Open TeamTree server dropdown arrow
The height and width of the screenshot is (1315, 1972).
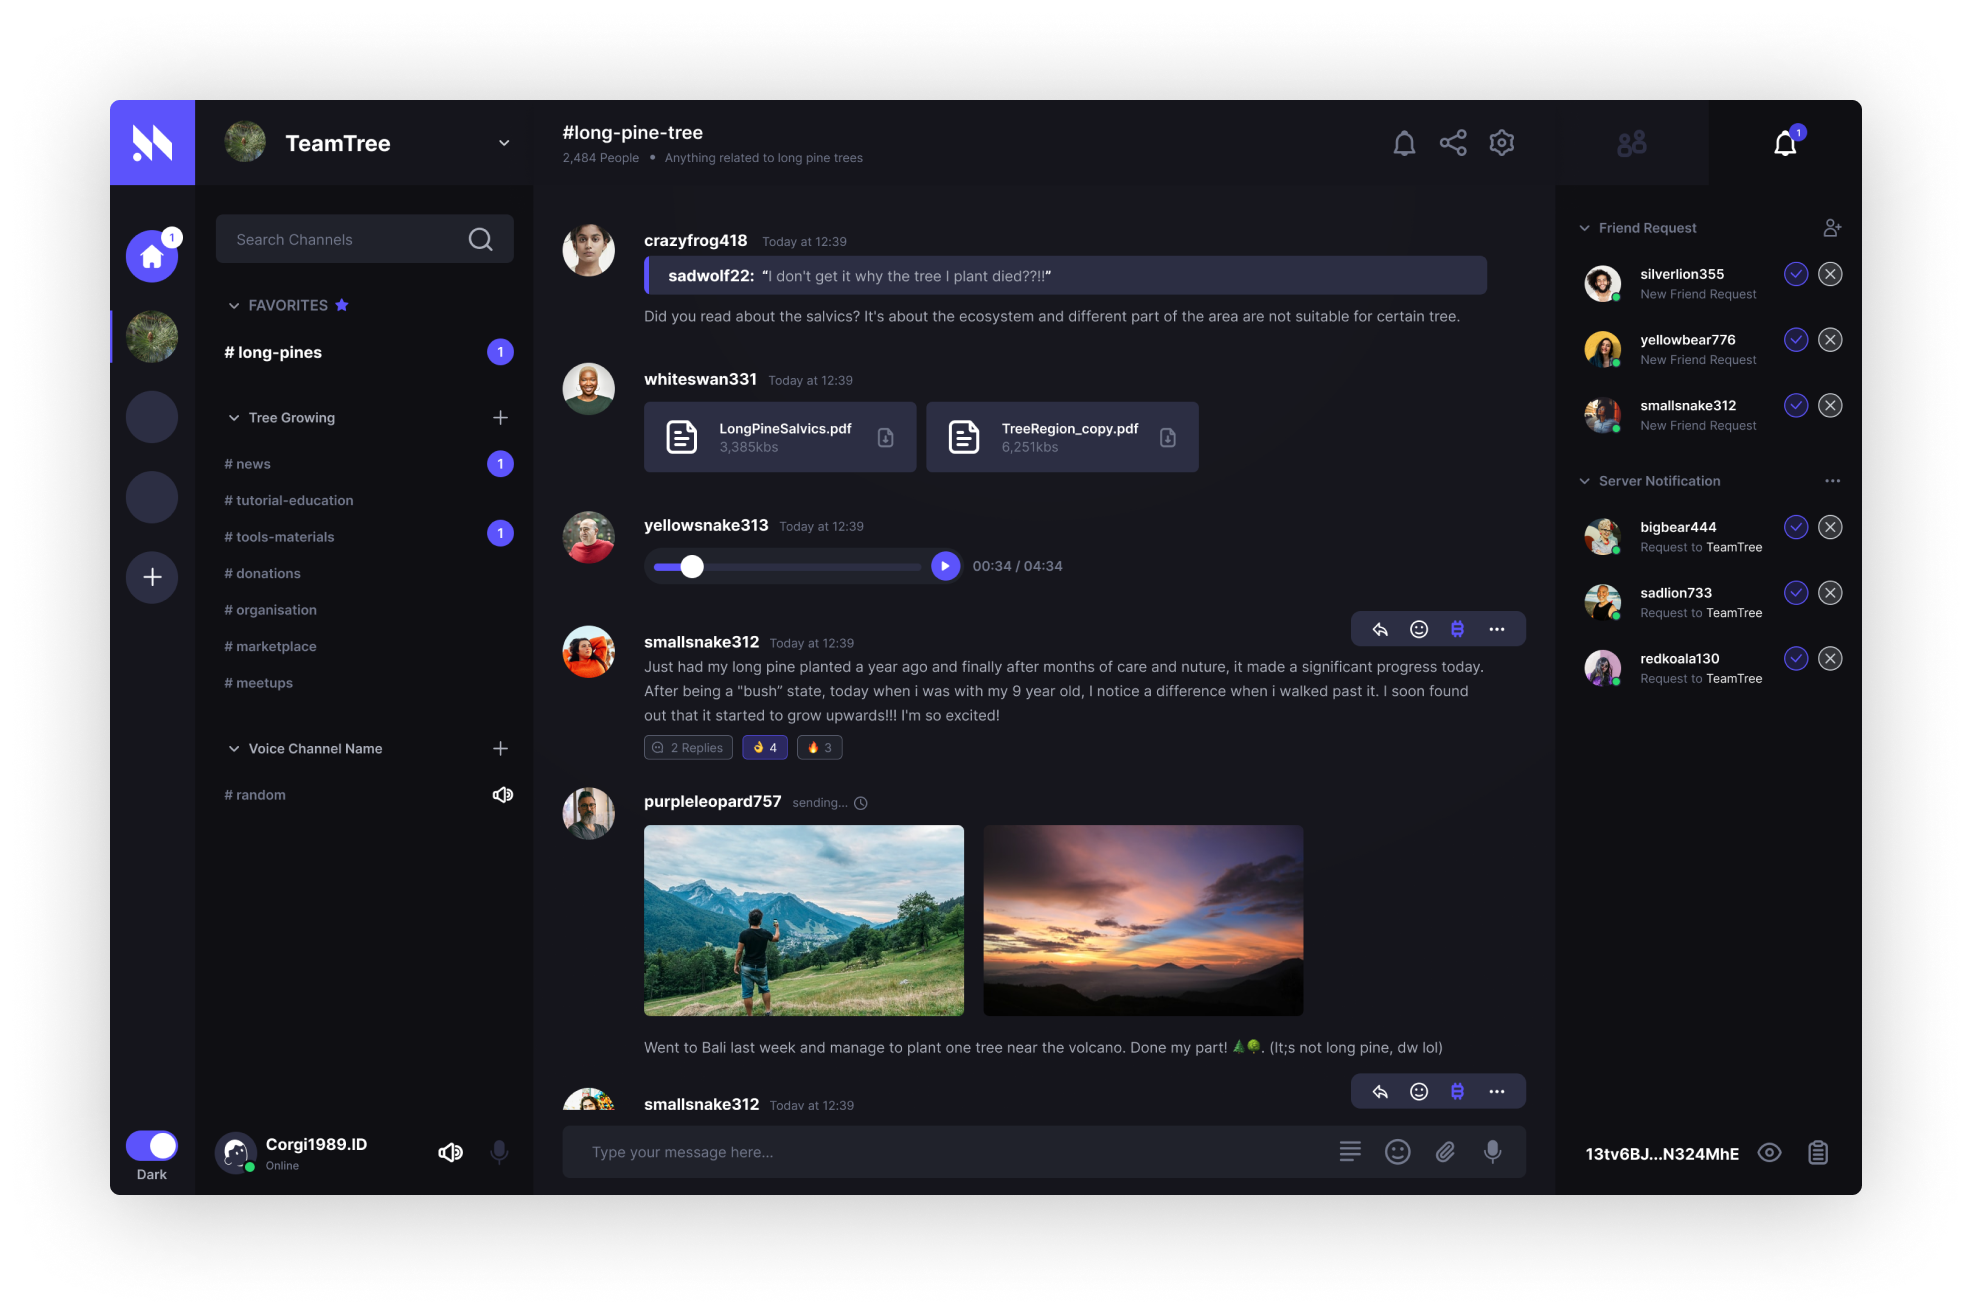504,143
